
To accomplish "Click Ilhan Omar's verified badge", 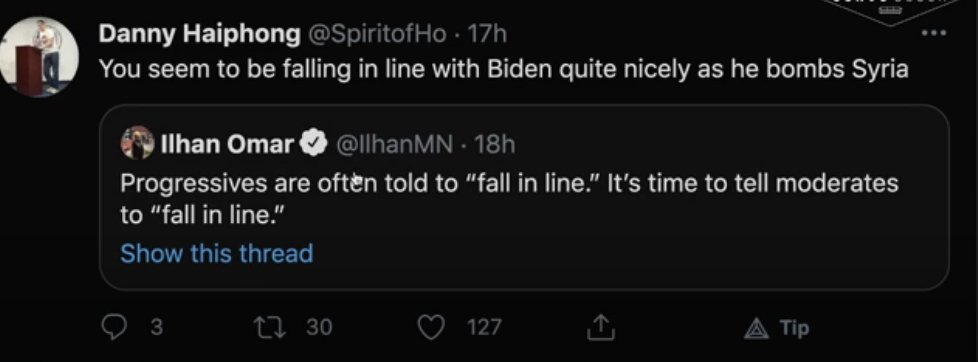I will tap(315, 144).
